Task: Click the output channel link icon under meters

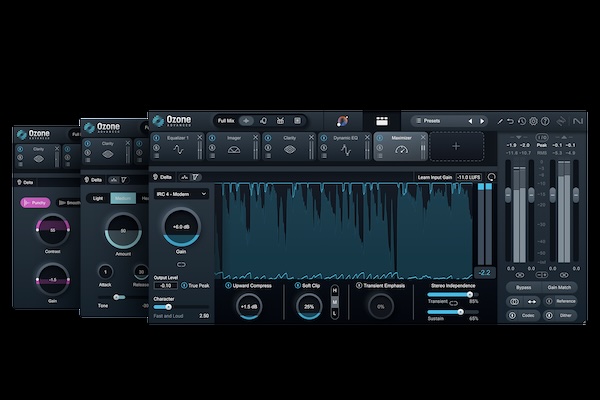Action: point(564,275)
